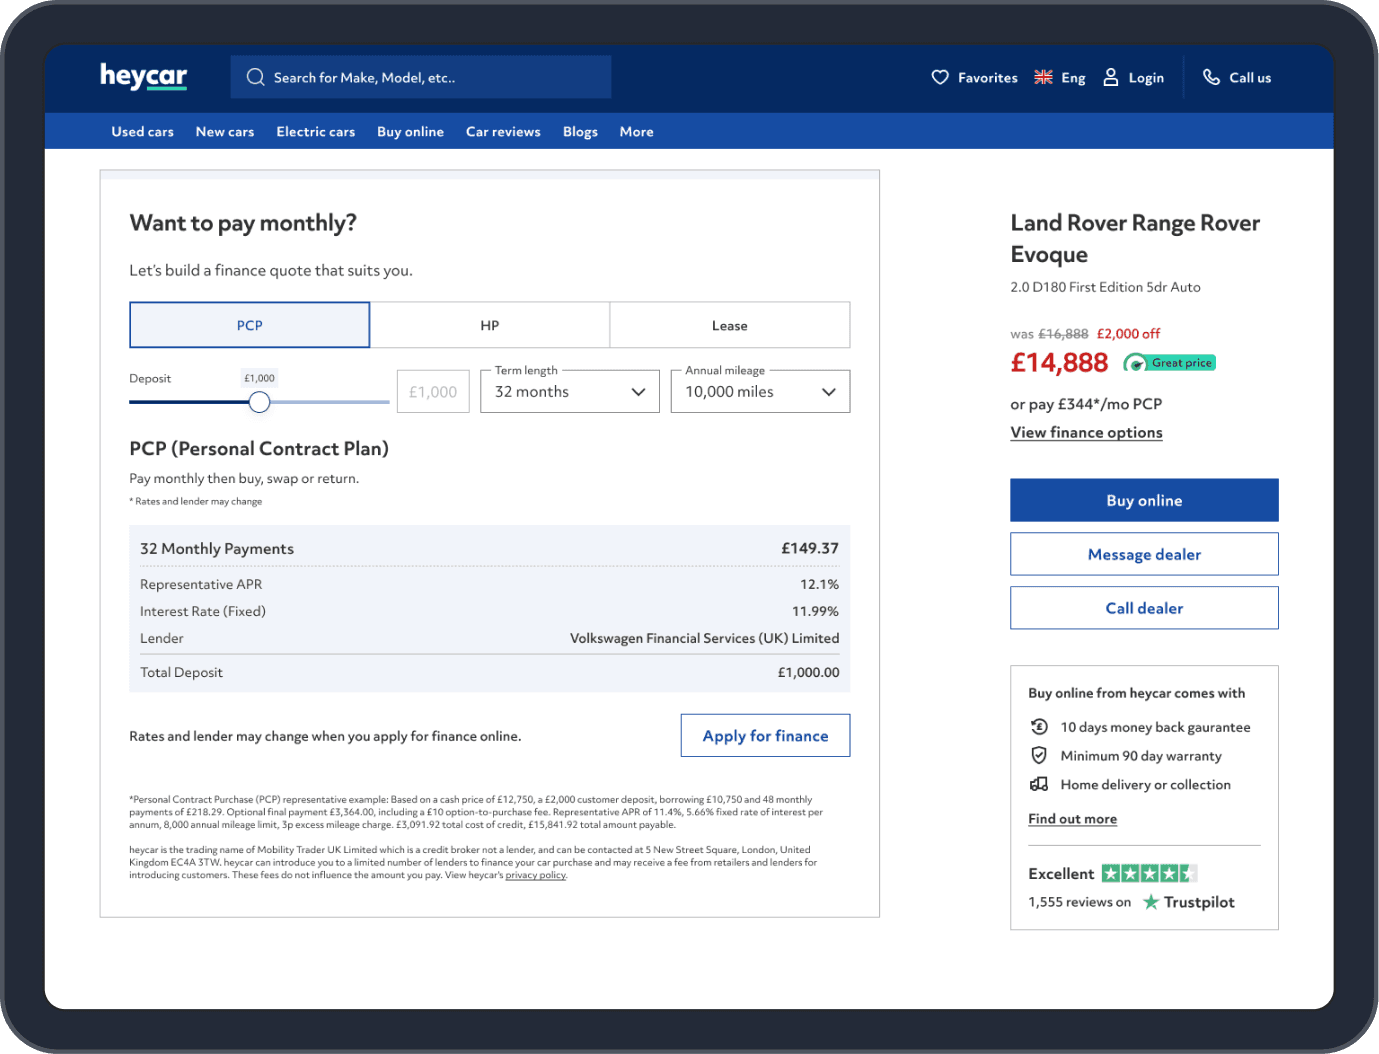Viewport: 1379px width, 1054px height.
Task: Click the Favorites heart icon
Action: tap(940, 77)
